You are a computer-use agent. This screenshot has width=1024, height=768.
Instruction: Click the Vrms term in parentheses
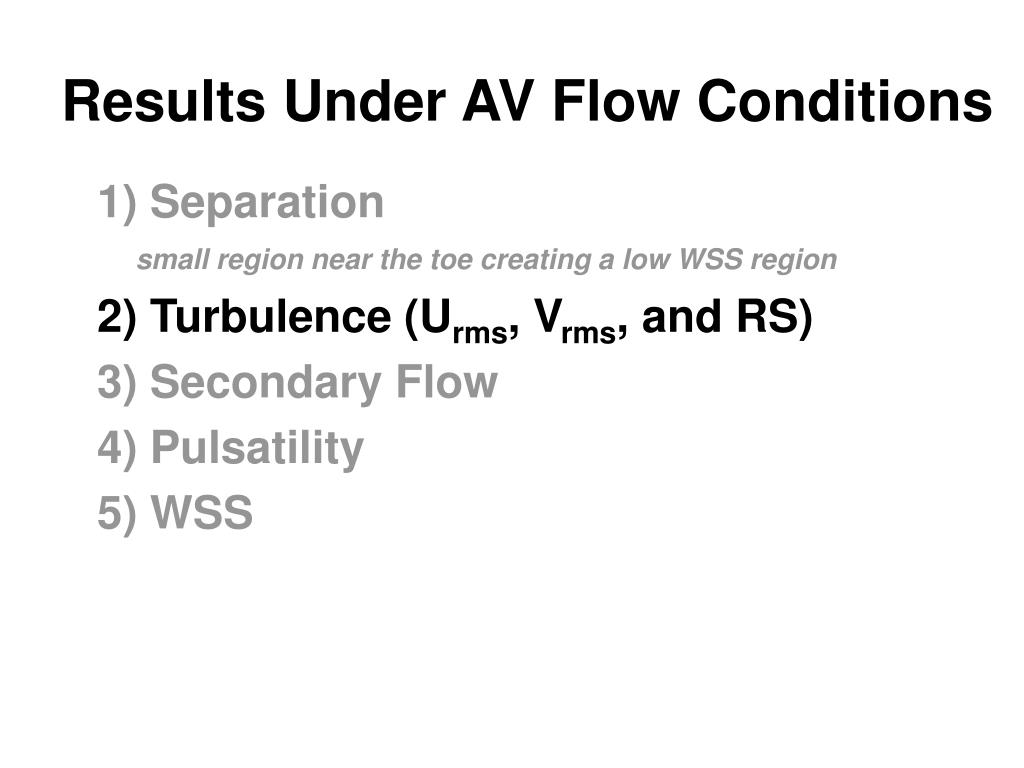(577, 321)
